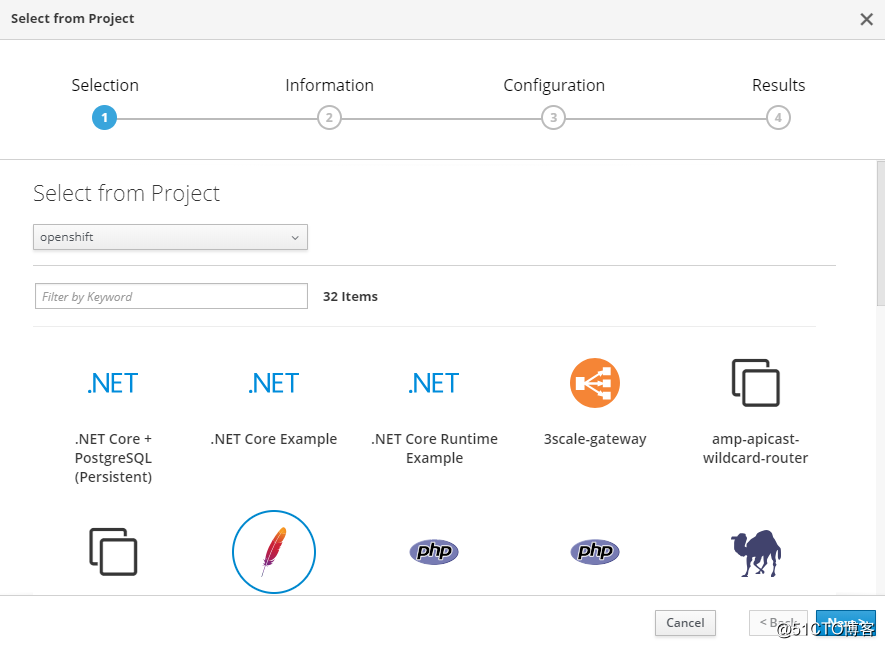Open the openshift project dropdown
885x648 pixels.
click(x=170, y=237)
